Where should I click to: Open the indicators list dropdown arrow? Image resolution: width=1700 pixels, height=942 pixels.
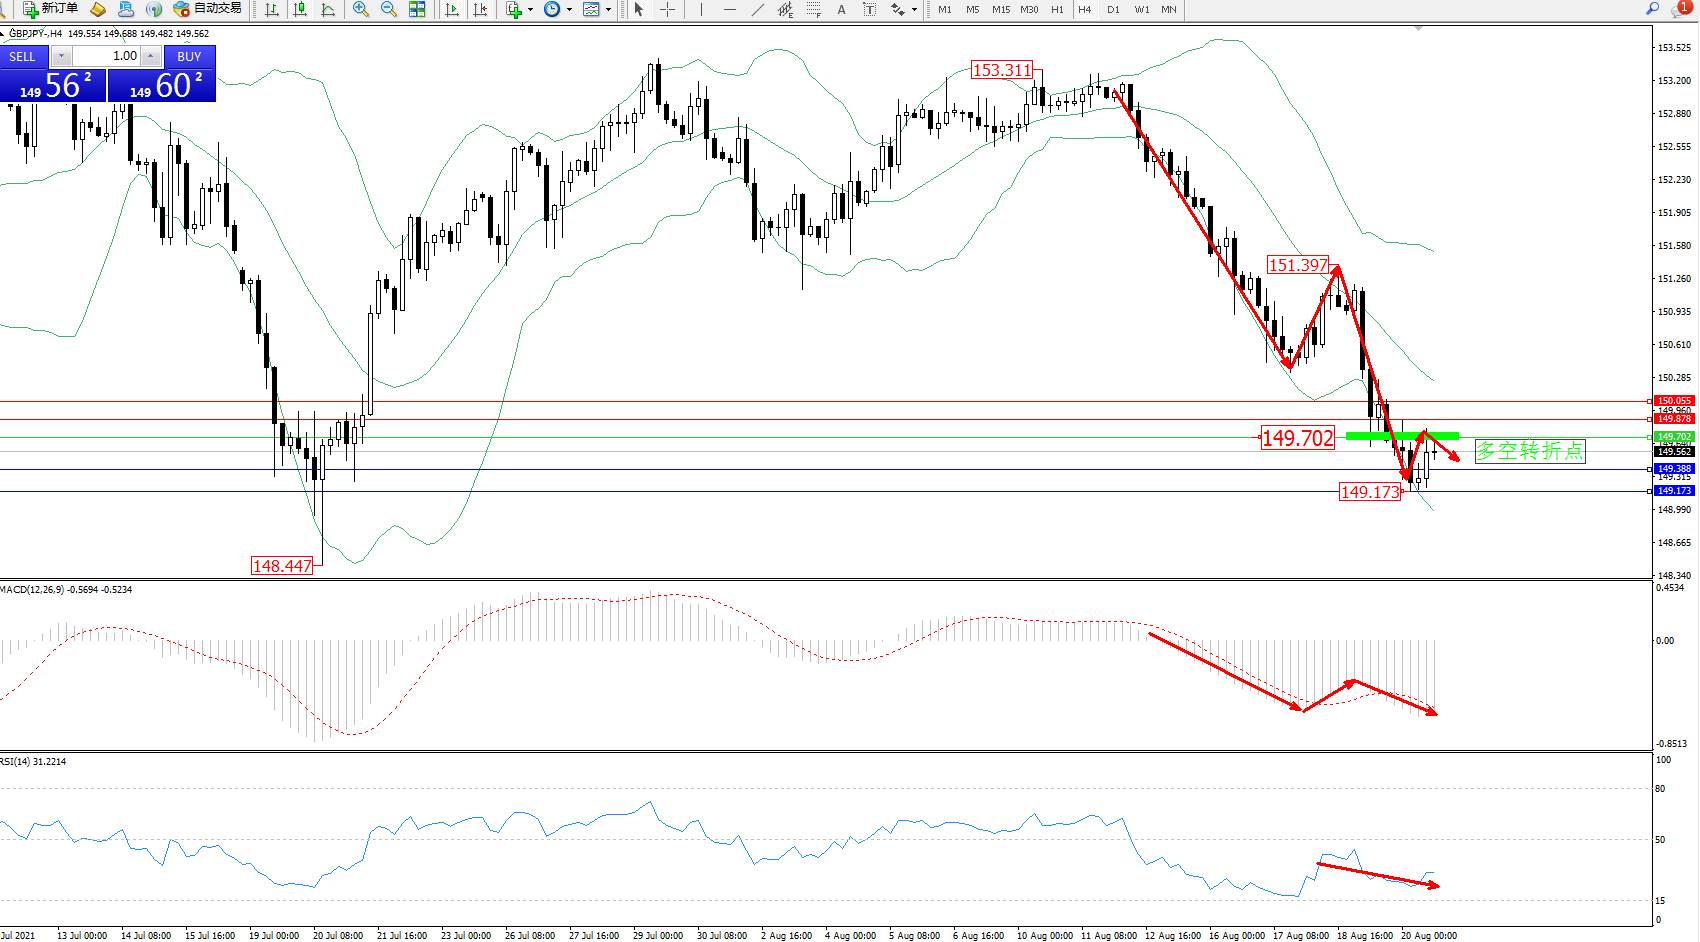click(530, 10)
